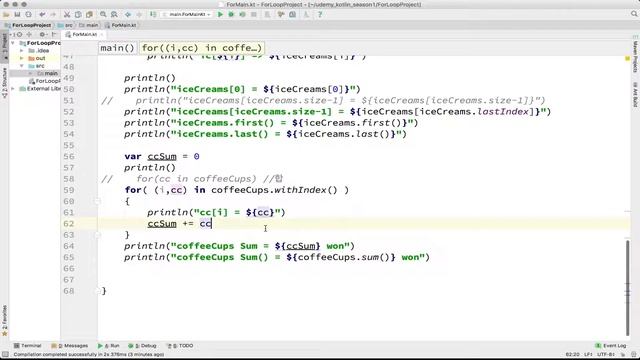
Task: Open the Terminal tool window
Action: pyautogui.click(x=28, y=346)
